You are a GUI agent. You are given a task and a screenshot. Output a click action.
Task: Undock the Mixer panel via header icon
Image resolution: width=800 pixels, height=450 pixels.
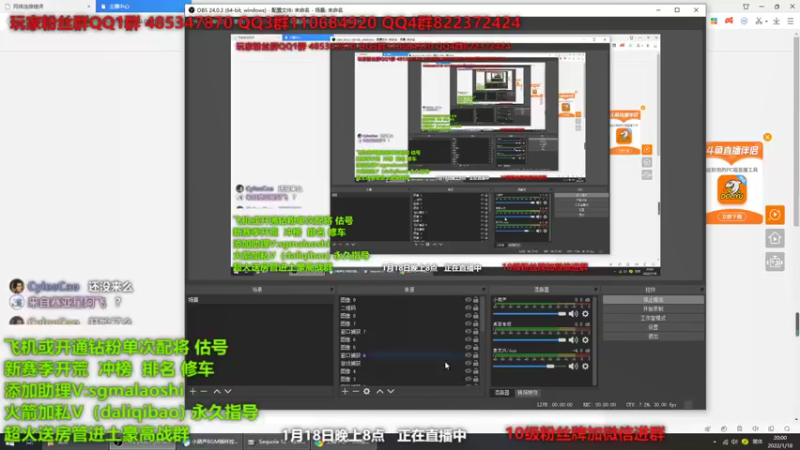pyautogui.click(x=595, y=289)
